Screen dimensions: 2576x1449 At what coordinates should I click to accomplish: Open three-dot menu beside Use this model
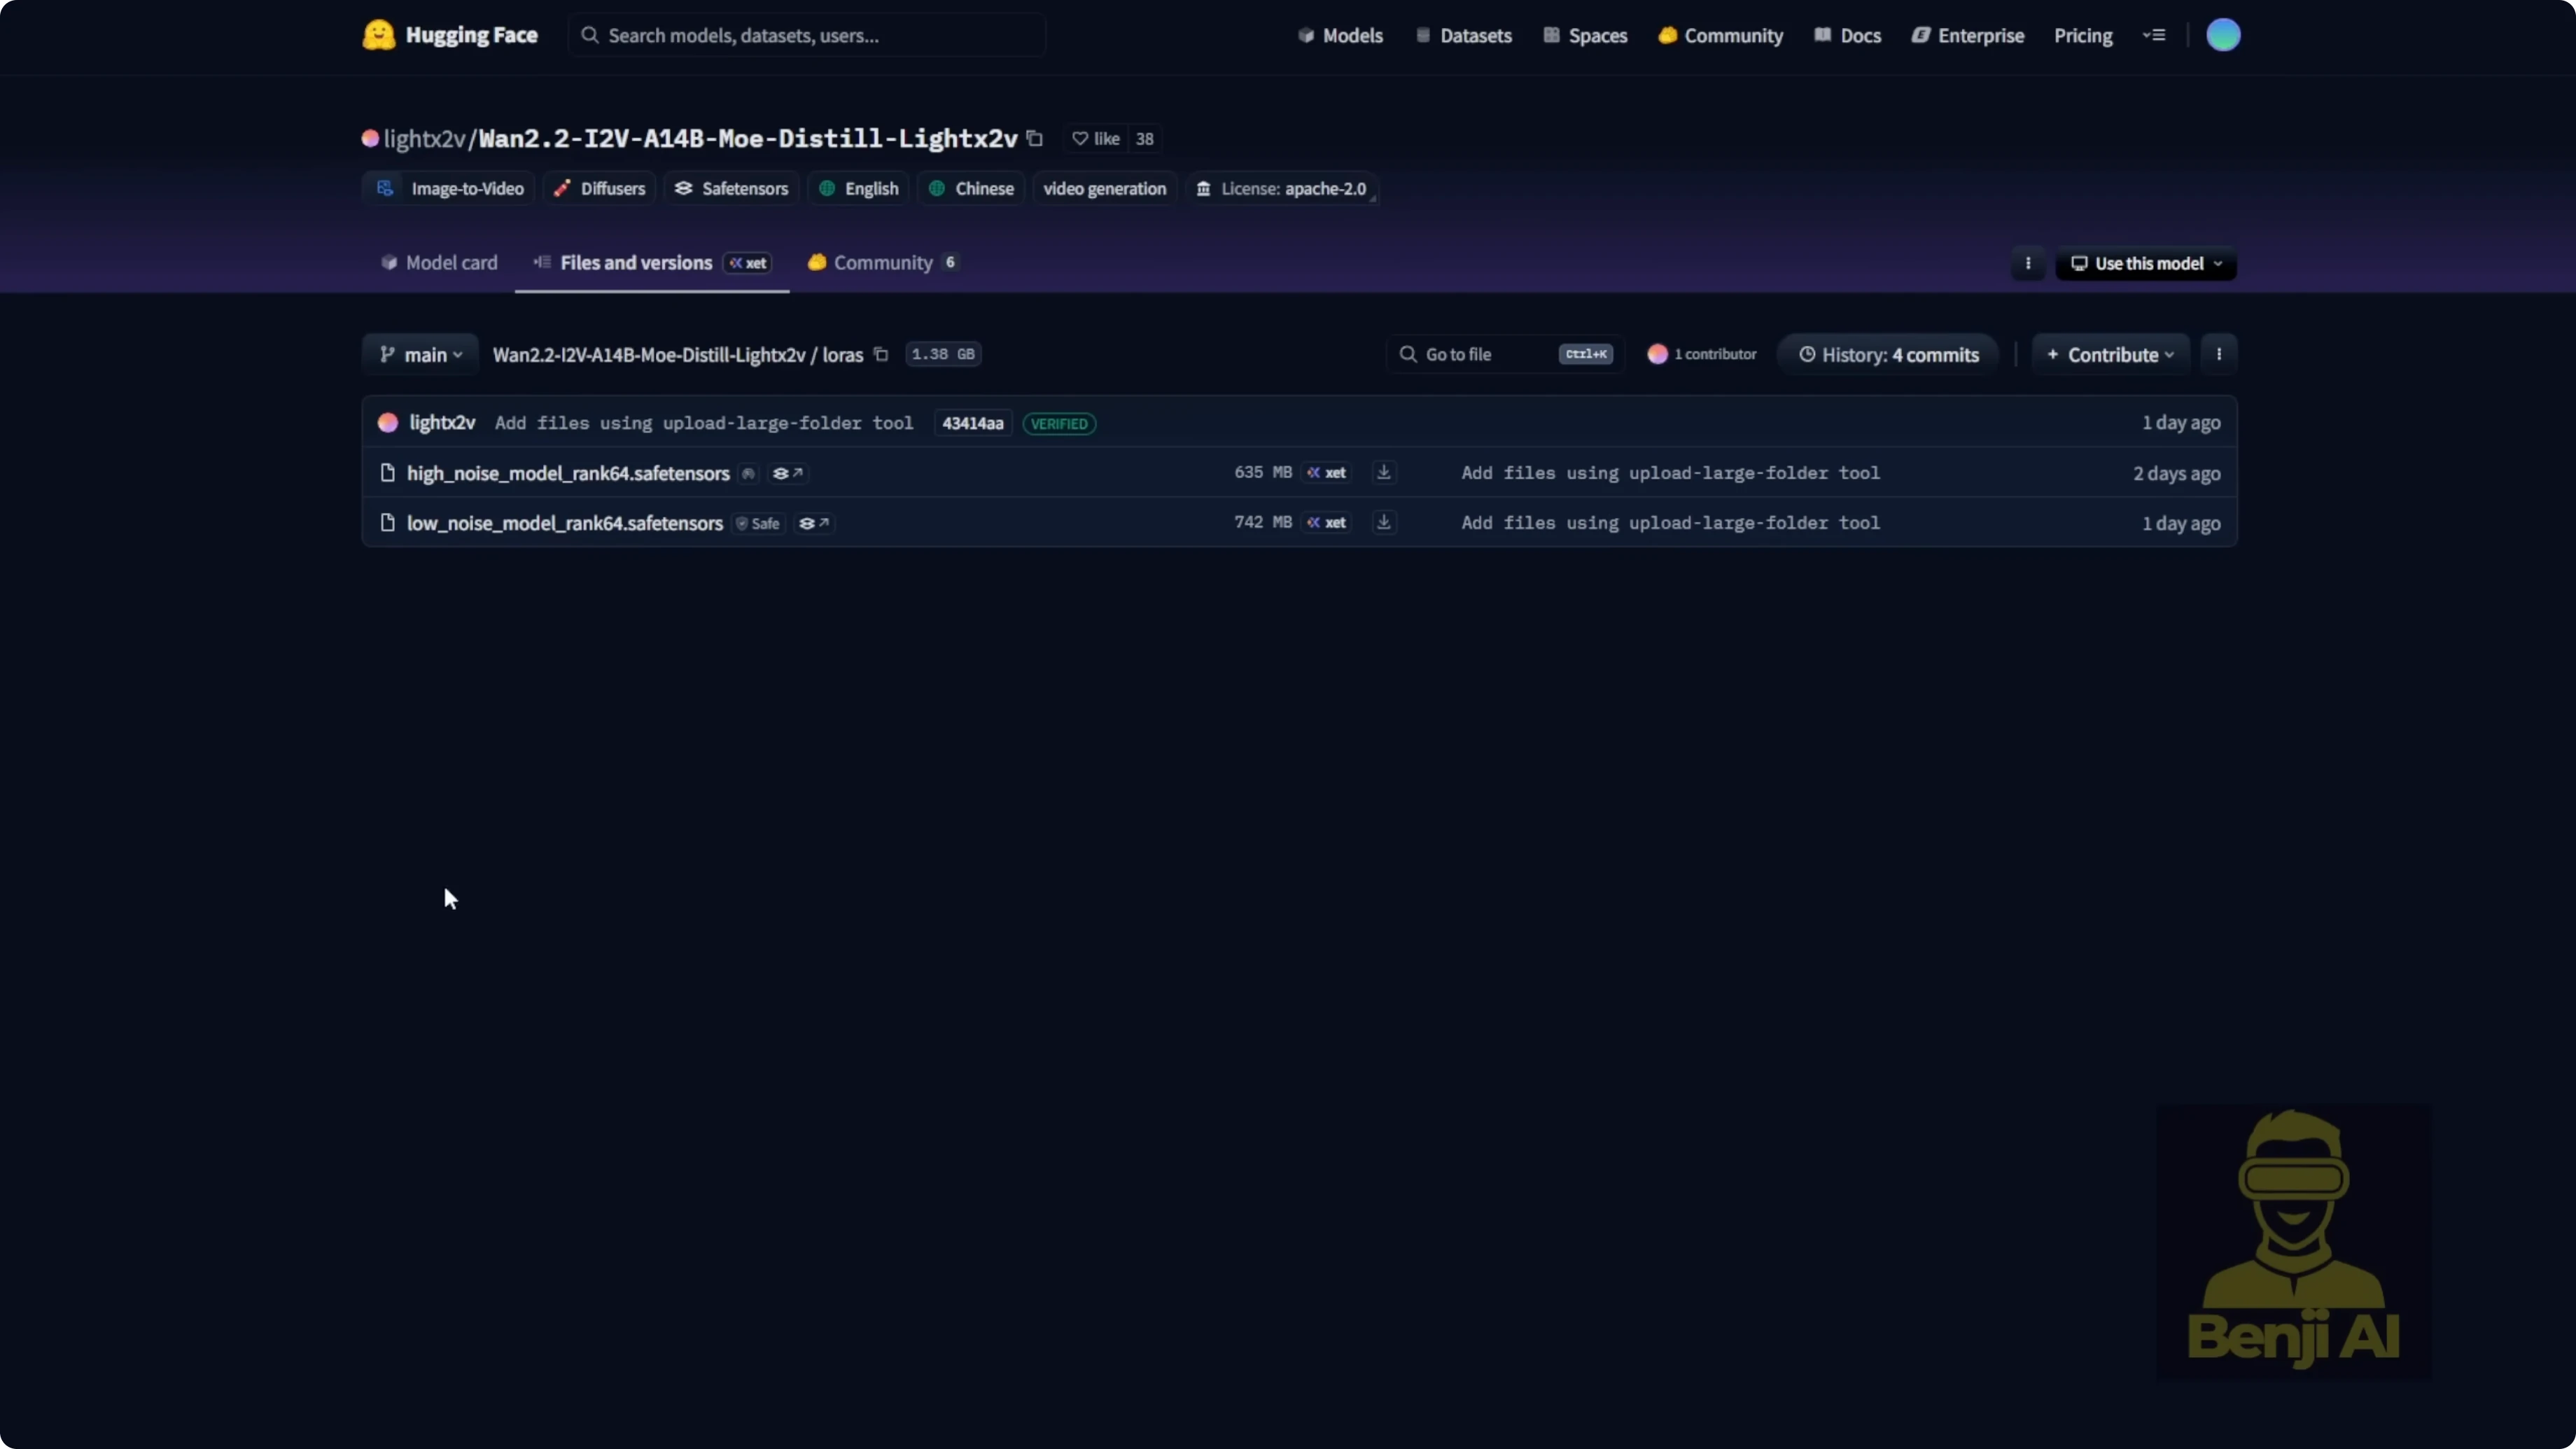(2027, 263)
